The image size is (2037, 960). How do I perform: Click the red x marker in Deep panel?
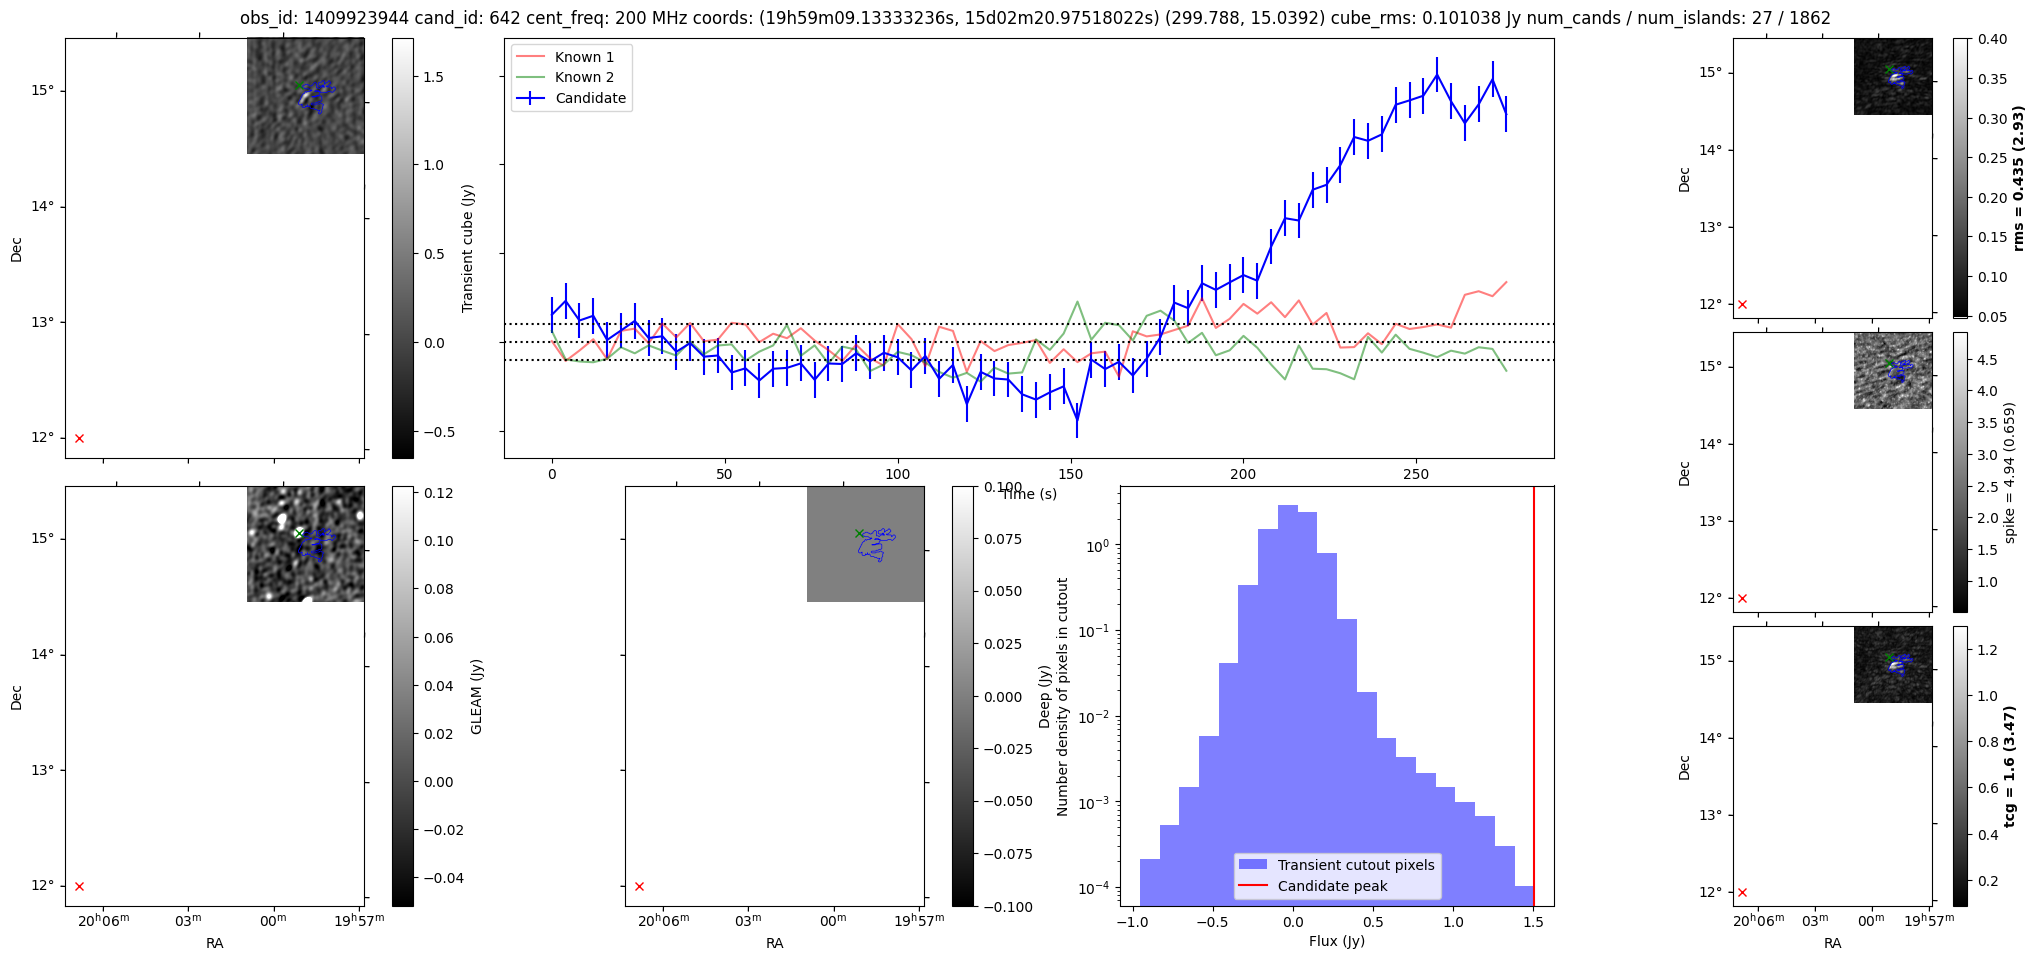[x=639, y=886]
